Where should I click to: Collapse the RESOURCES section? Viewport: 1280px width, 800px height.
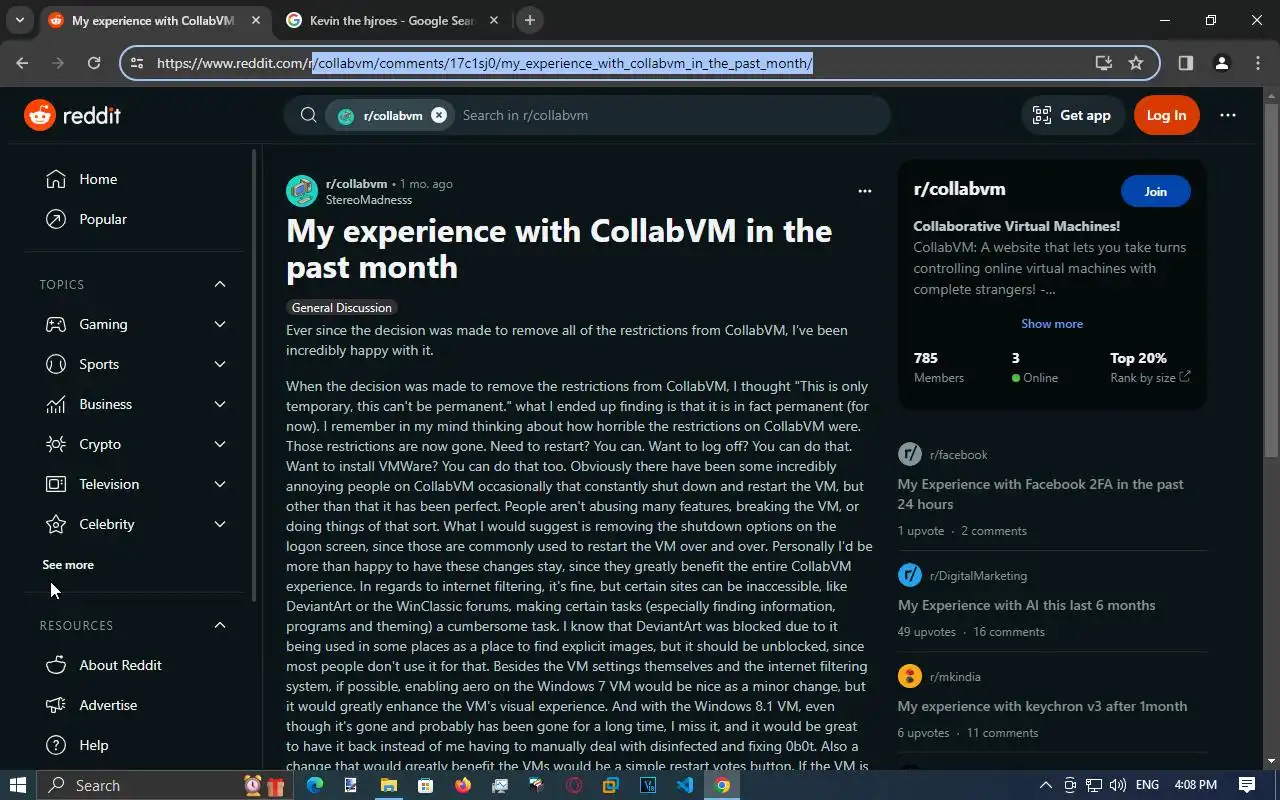[x=220, y=625]
